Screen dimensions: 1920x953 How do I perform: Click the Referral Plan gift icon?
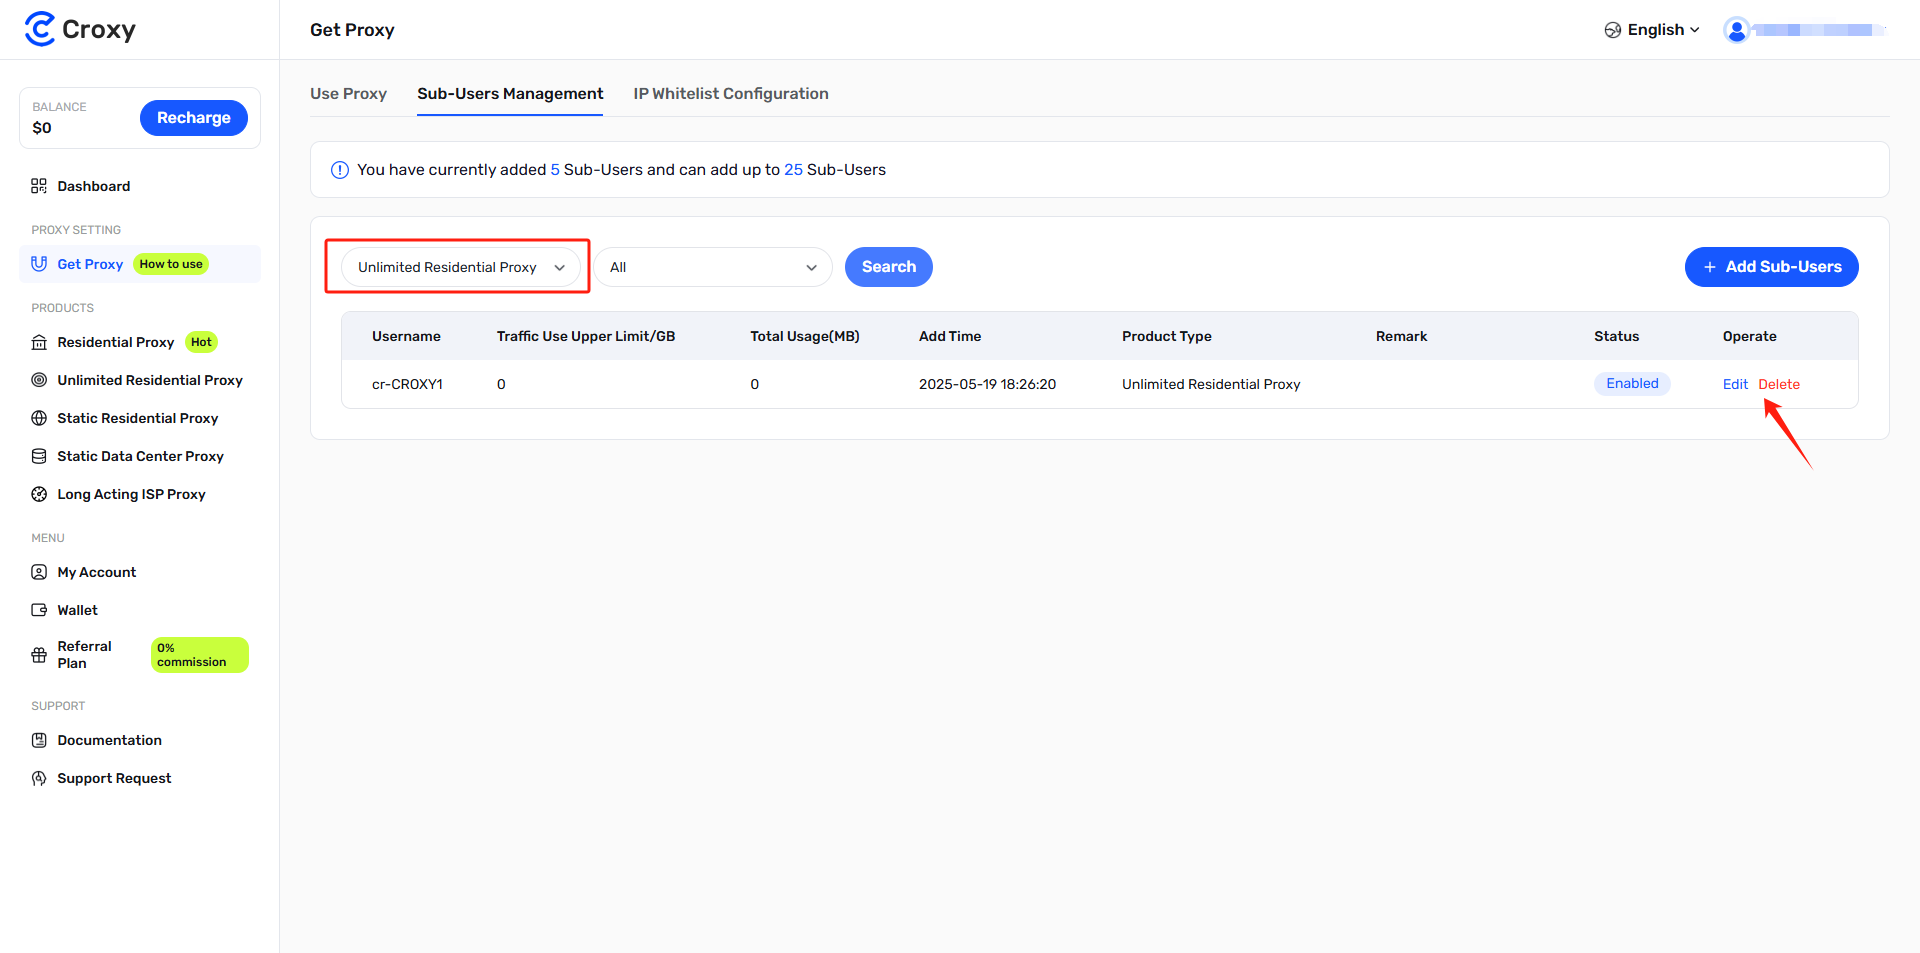coord(39,655)
